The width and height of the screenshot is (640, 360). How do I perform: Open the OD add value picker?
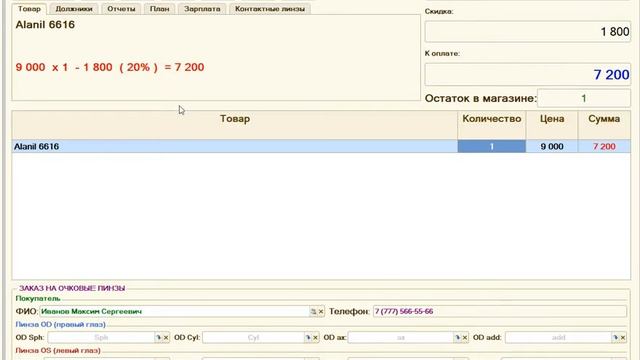click(615, 338)
